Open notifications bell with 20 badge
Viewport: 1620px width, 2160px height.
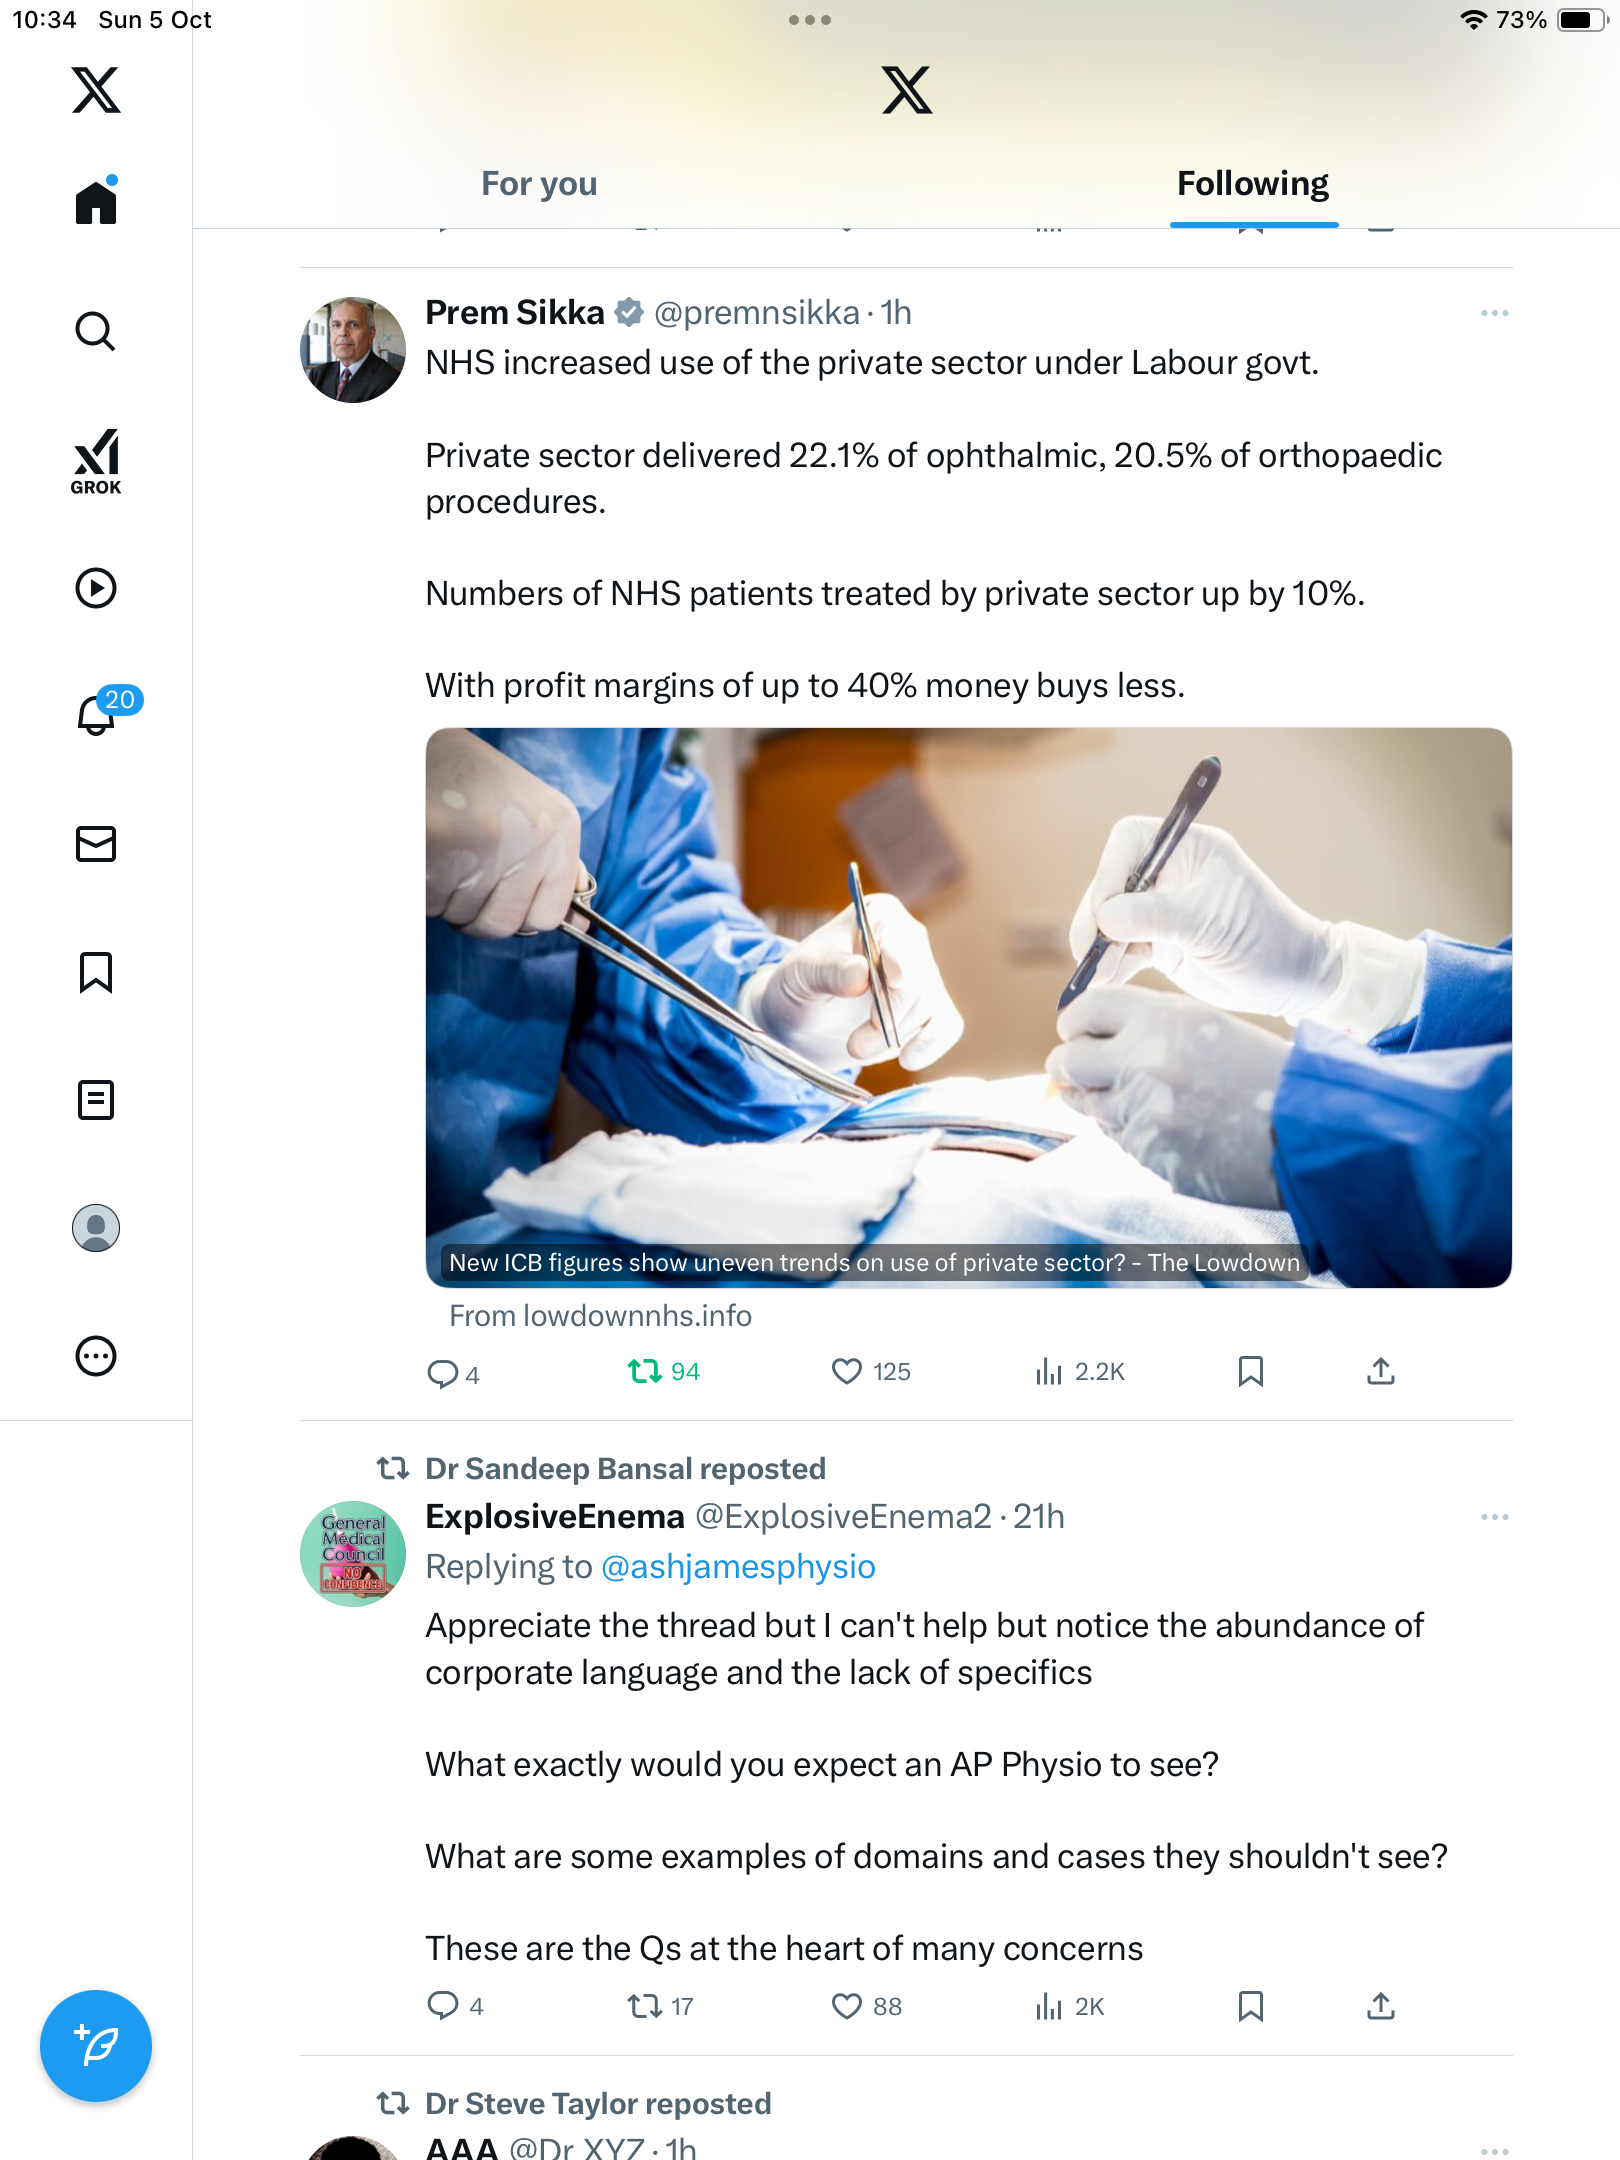(98, 714)
